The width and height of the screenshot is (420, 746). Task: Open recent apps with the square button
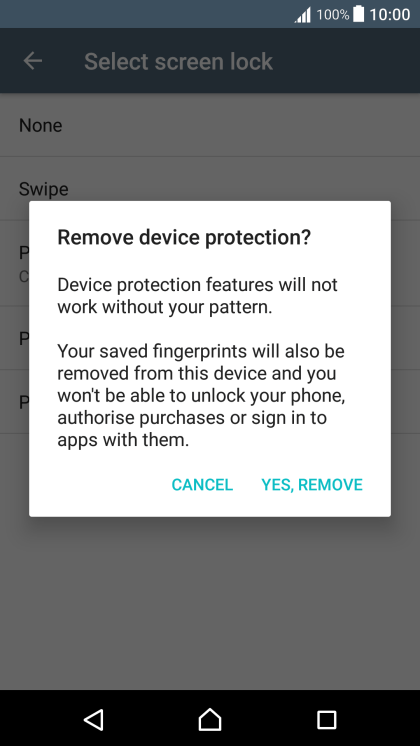[326, 719]
